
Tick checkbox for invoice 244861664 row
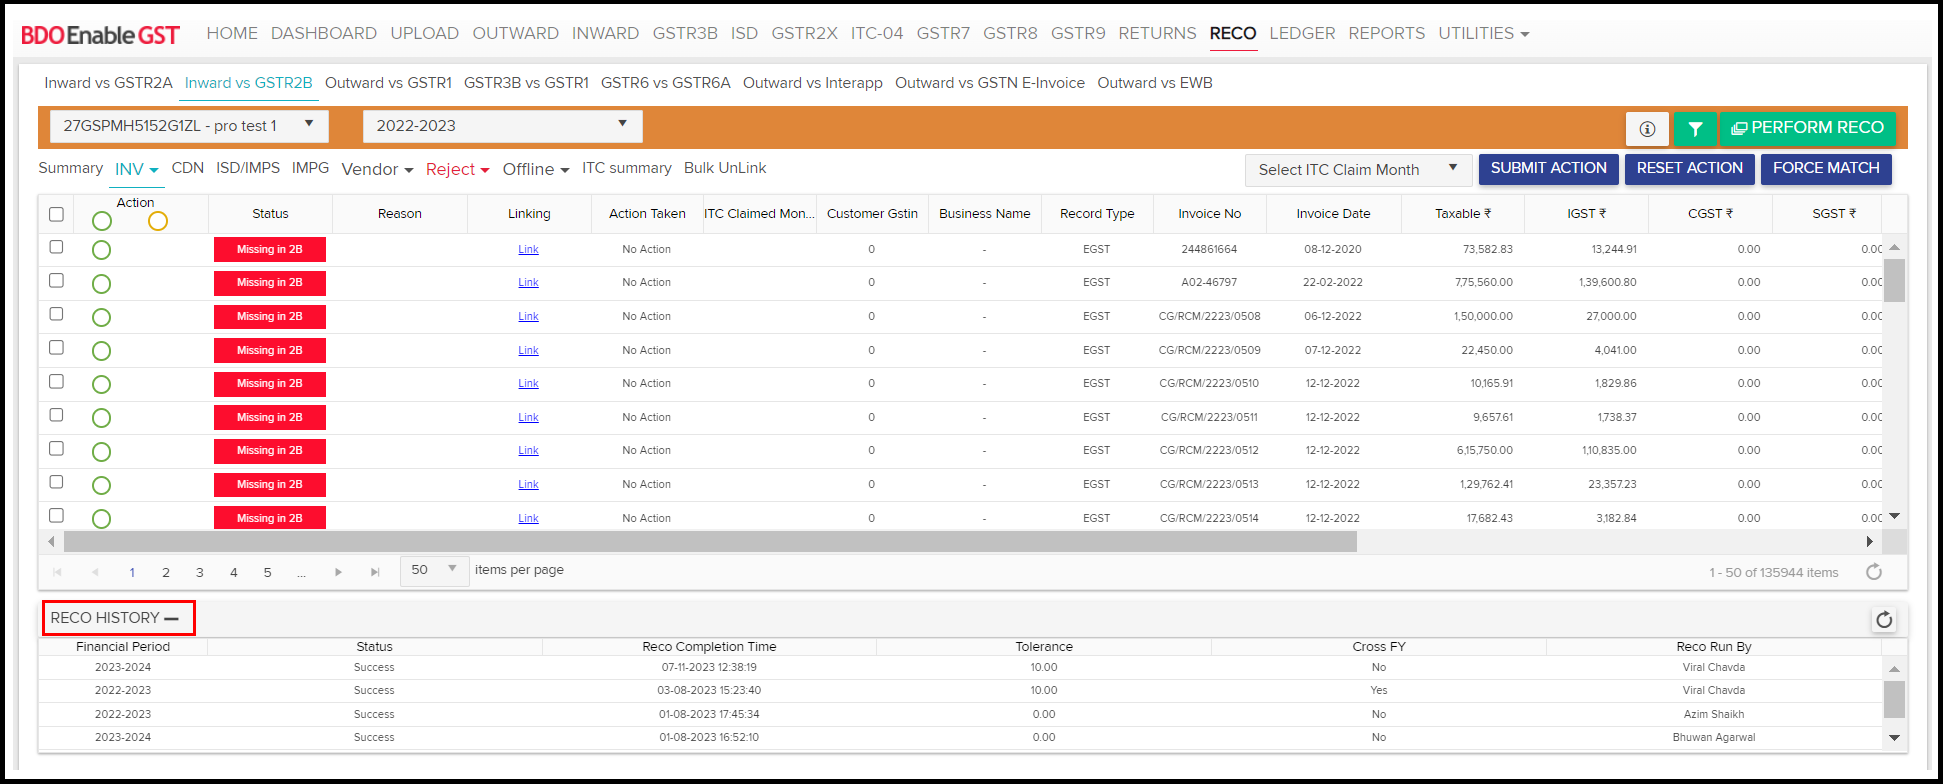click(56, 247)
